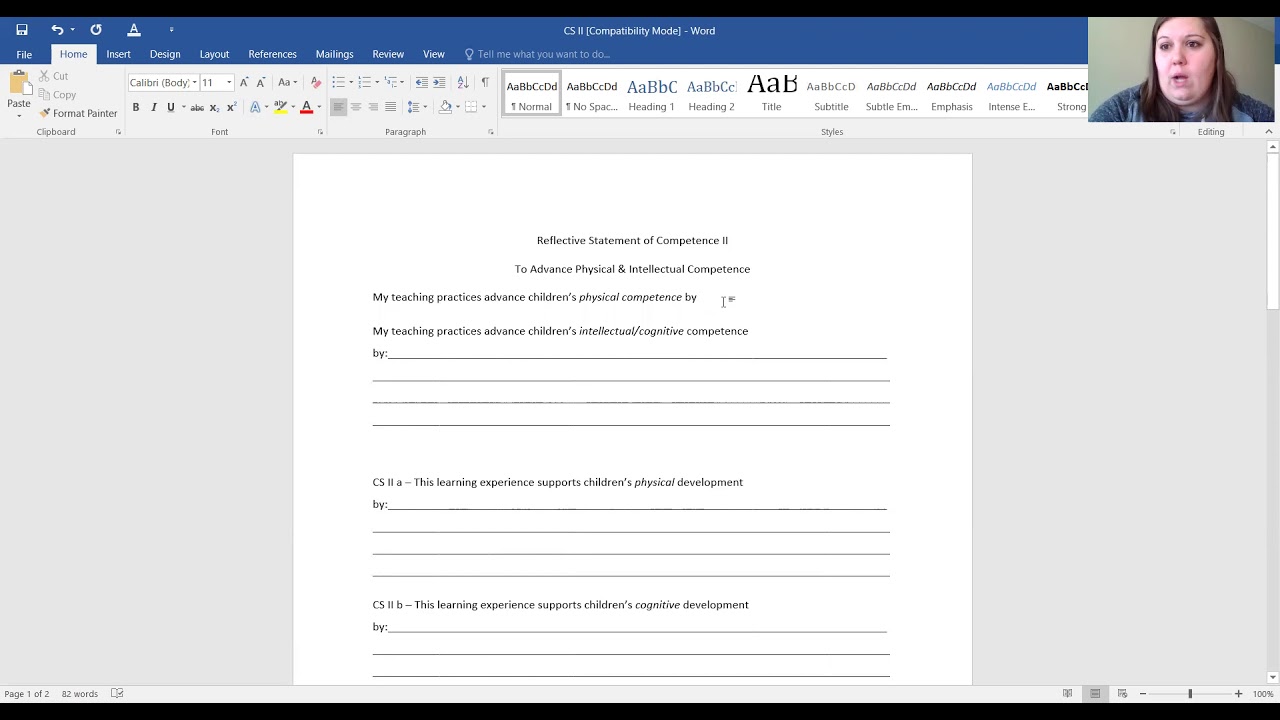This screenshot has width=1280, height=720.
Task: Sort text with the A-Z icon
Action: 463,82
